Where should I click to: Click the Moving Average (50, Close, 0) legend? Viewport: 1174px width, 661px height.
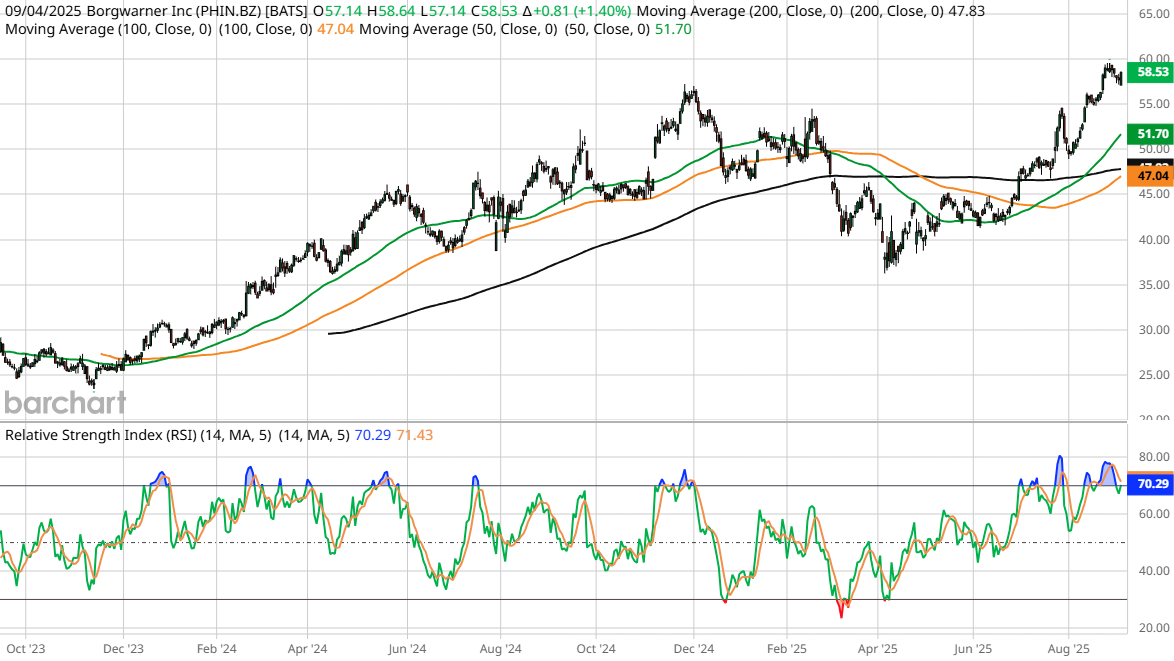(x=458, y=29)
